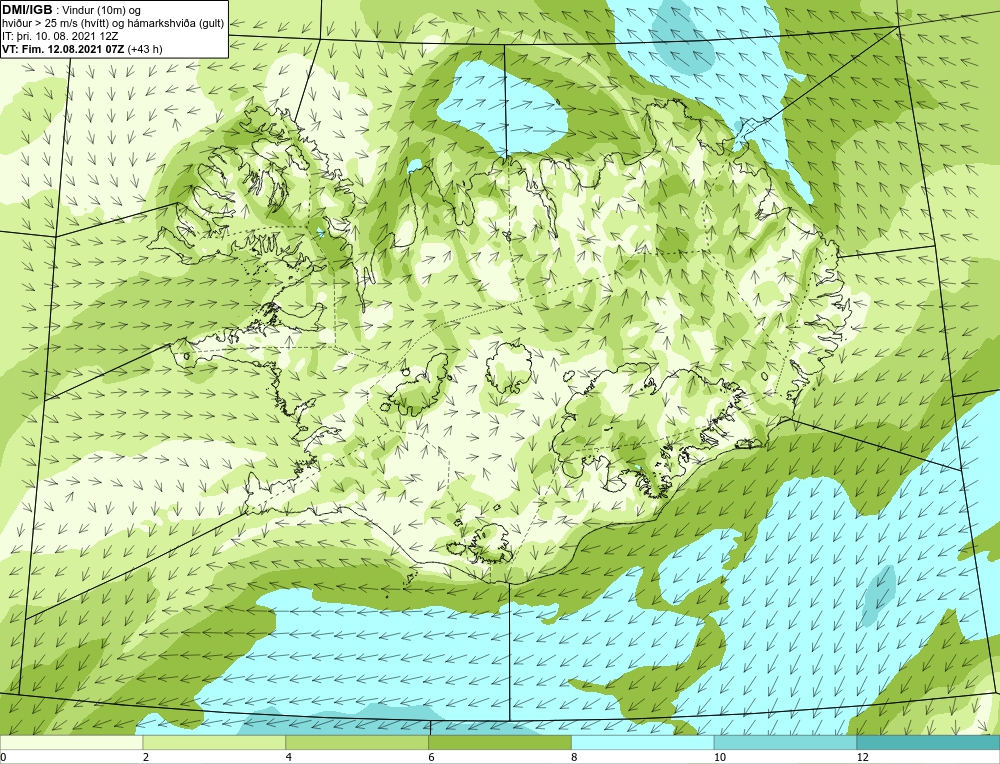Click the above 12 m/s teal legend swatch

point(929,743)
